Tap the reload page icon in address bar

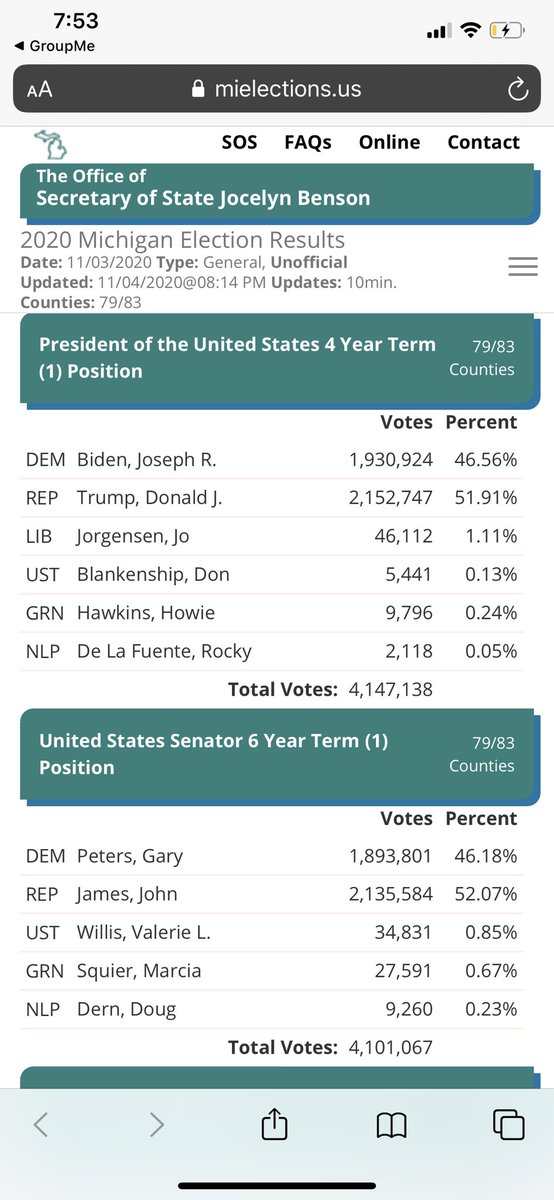(517, 89)
